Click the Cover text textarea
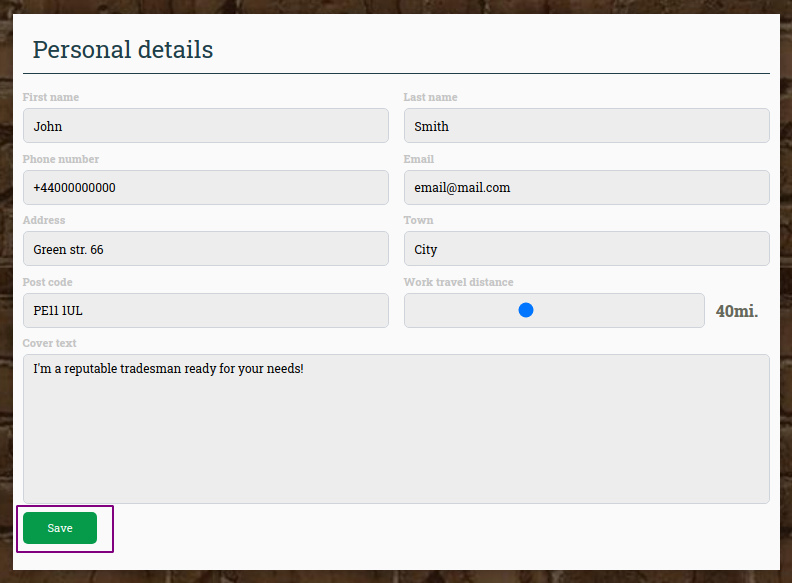 (x=396, y=428)
